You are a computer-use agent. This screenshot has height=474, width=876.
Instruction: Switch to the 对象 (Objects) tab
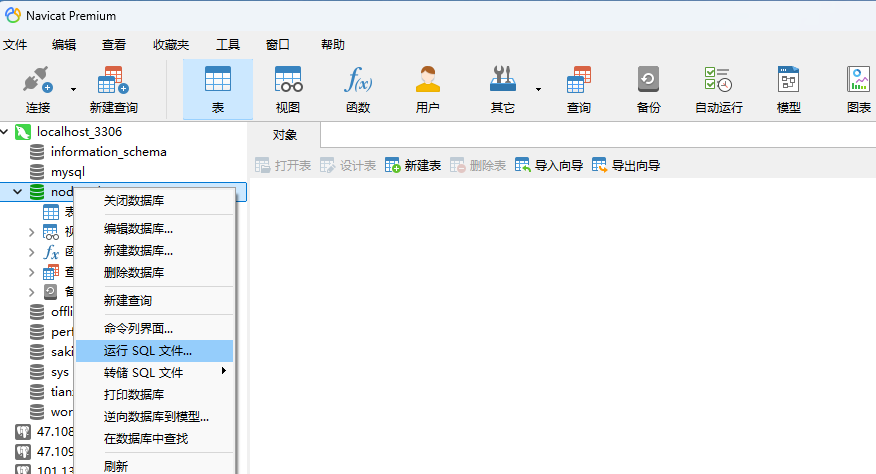(284, 135)
